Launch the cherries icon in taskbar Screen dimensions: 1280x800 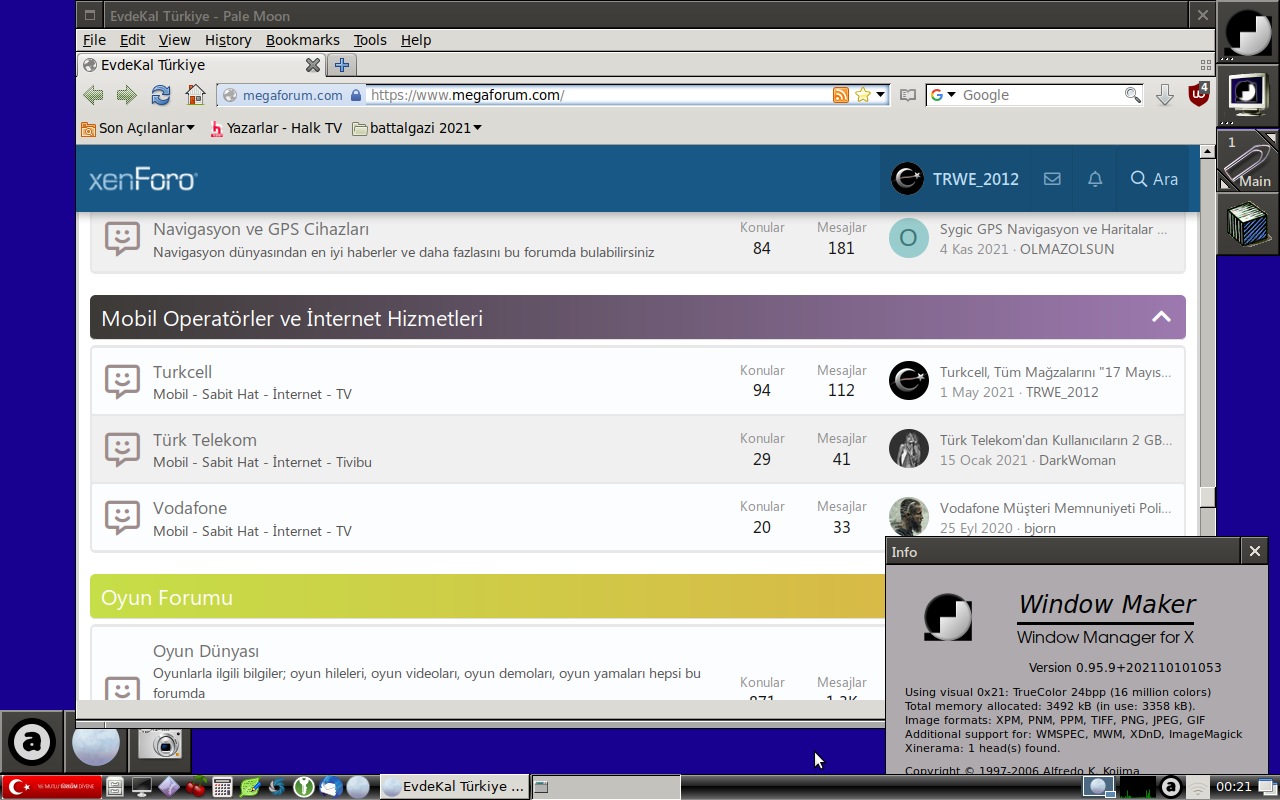(x=196, y=787)
